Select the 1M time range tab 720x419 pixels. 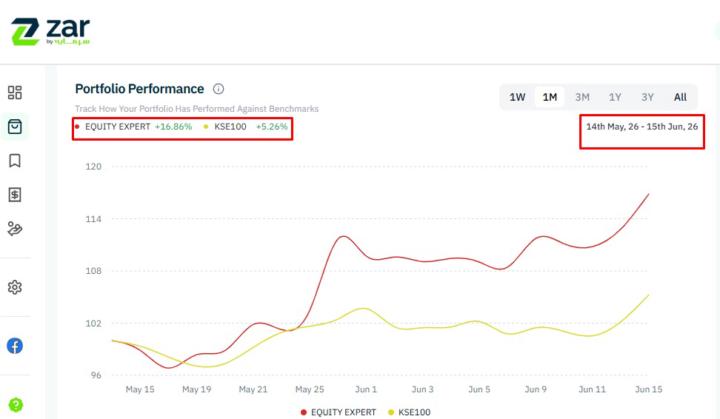[x=550, y=97]
